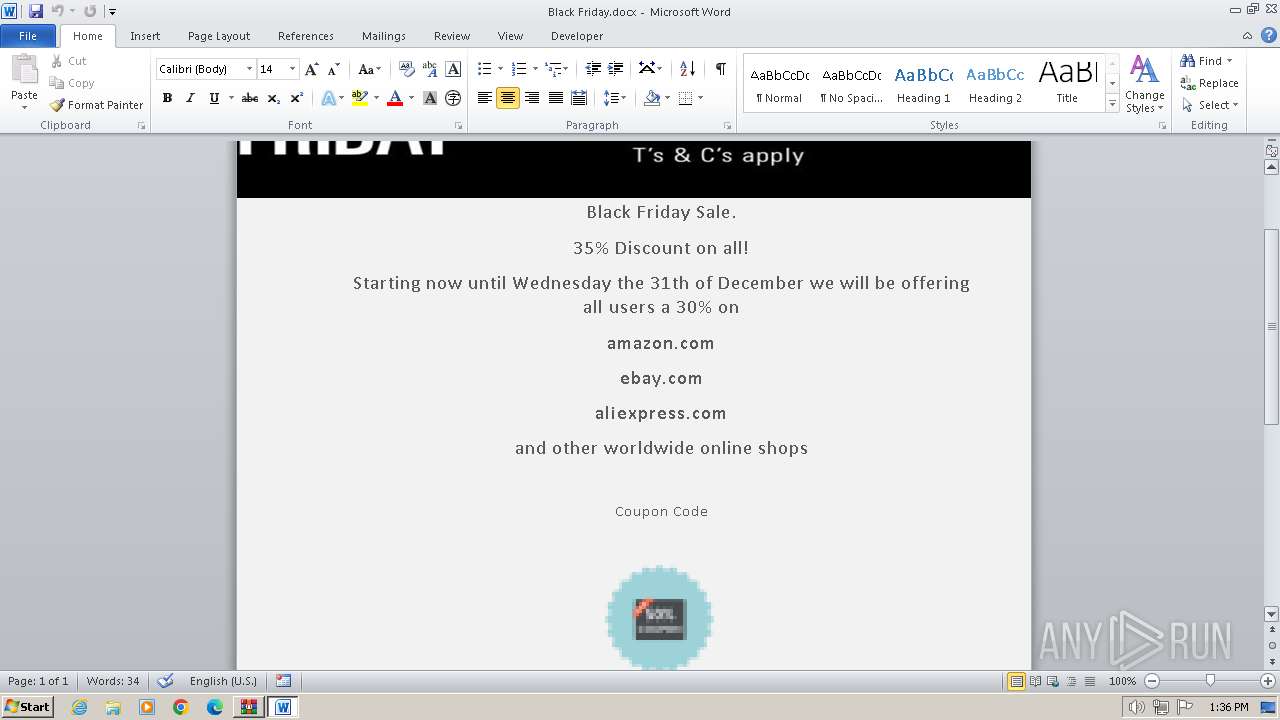Open line spacing options
1280x720 pixels.
615,98
